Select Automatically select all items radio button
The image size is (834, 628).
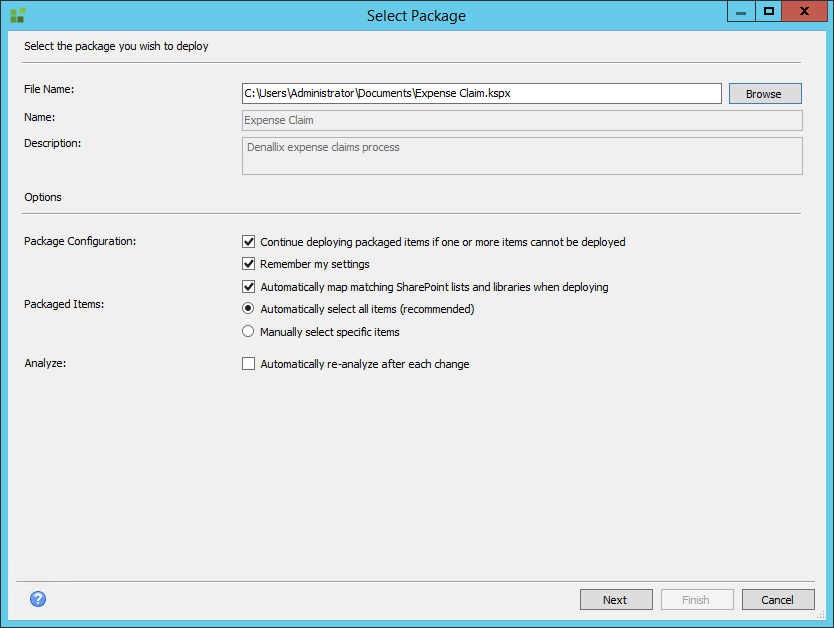coord(249,309)
